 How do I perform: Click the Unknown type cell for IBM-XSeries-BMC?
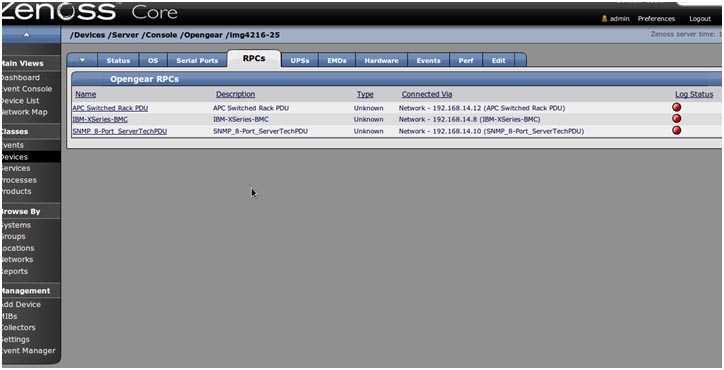[368, 120]
